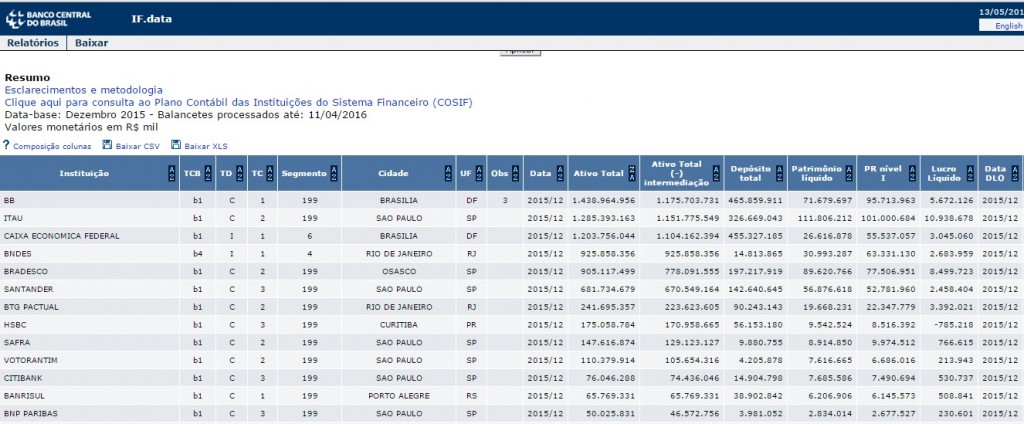The height and width of the screenshot is (424, 1024).
Task: Switch language with the English link
Action: [x=1007, y=26]
